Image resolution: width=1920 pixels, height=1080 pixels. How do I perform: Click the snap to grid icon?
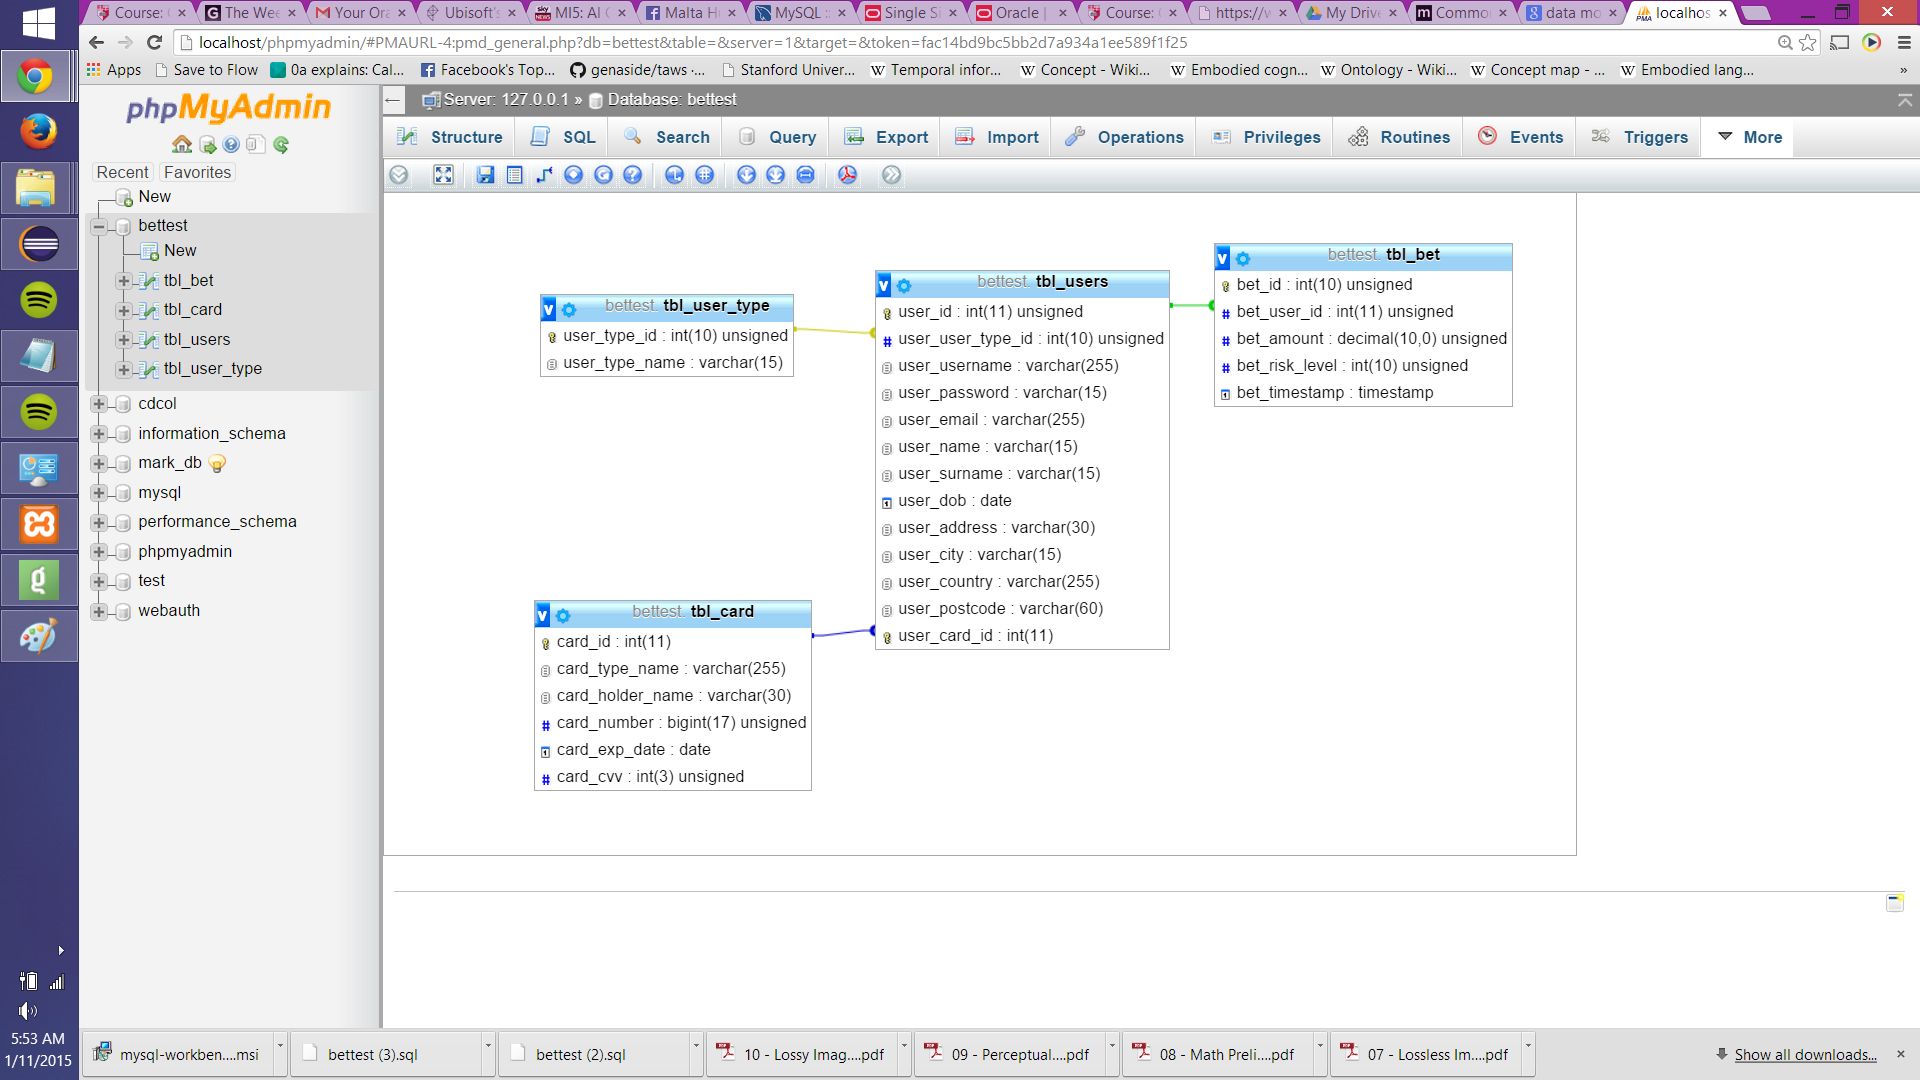point(704,175)
